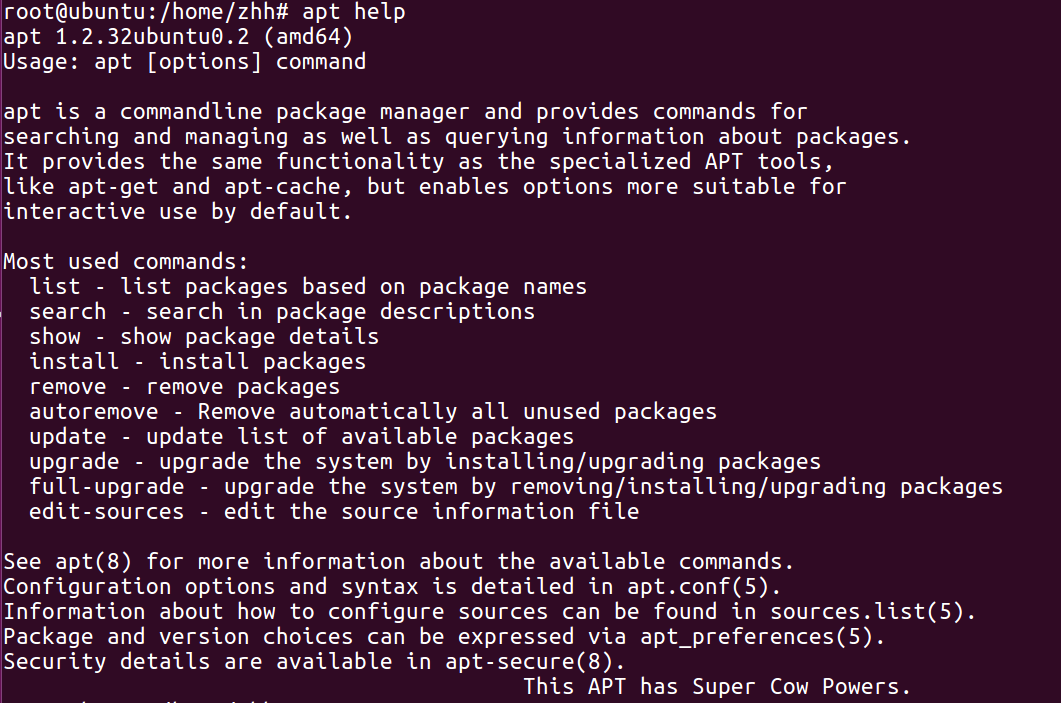Screen dimensions: 1061x703
Task: Click the 'show' command entry
Action: (x=55, y=337)
